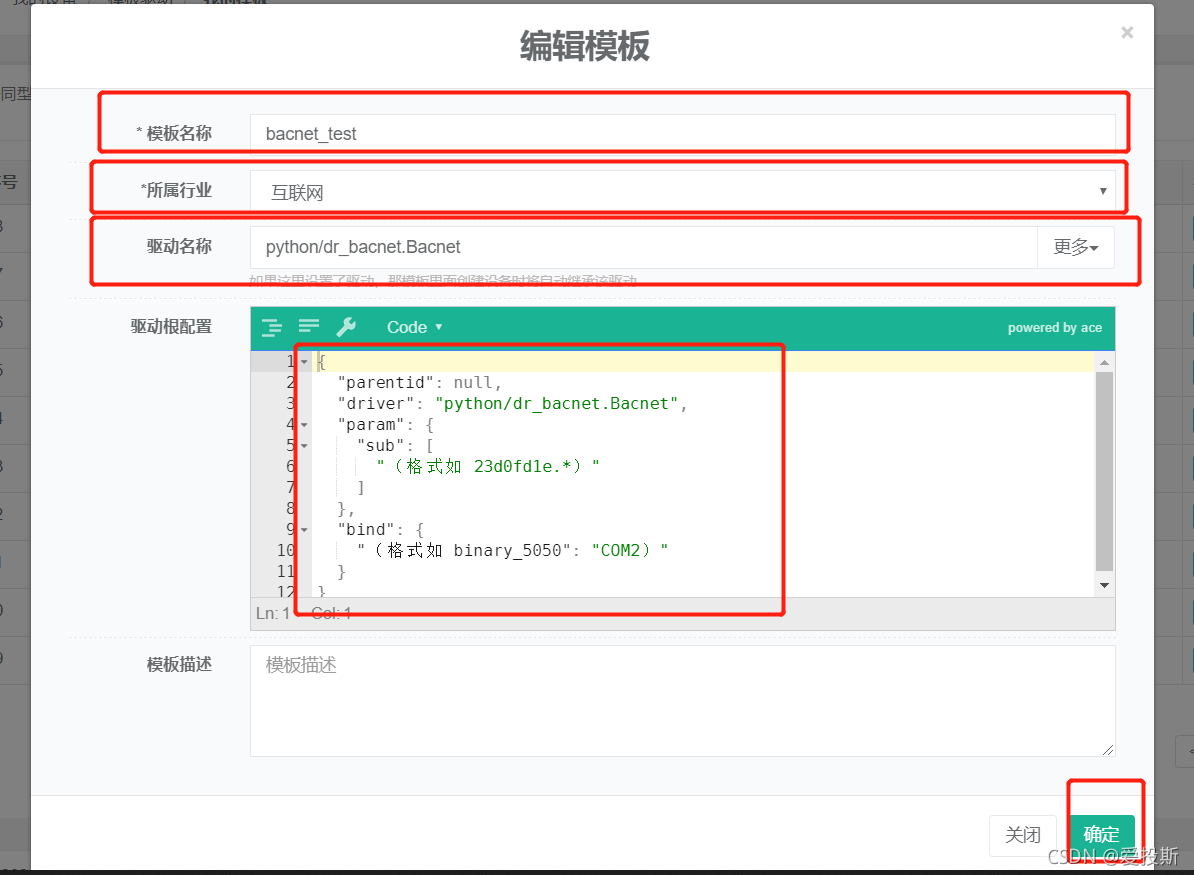The width and height of the screenshot is (1194, 875).
Task: Click the 模板名称 field containing bacnet_test
Action: coord(680,134)
